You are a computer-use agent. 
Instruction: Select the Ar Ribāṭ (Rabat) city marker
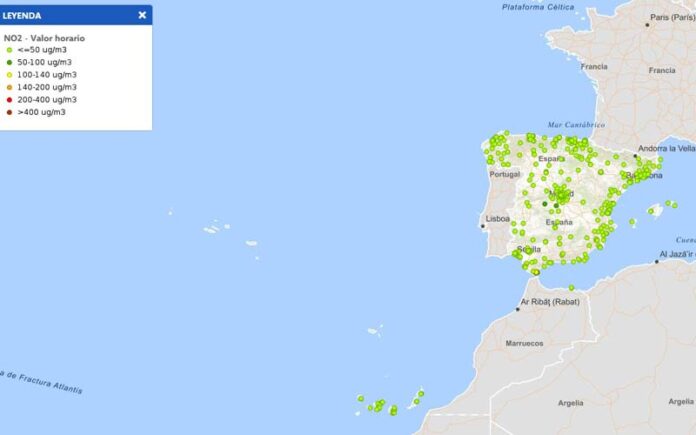click(x=518, y=309)
